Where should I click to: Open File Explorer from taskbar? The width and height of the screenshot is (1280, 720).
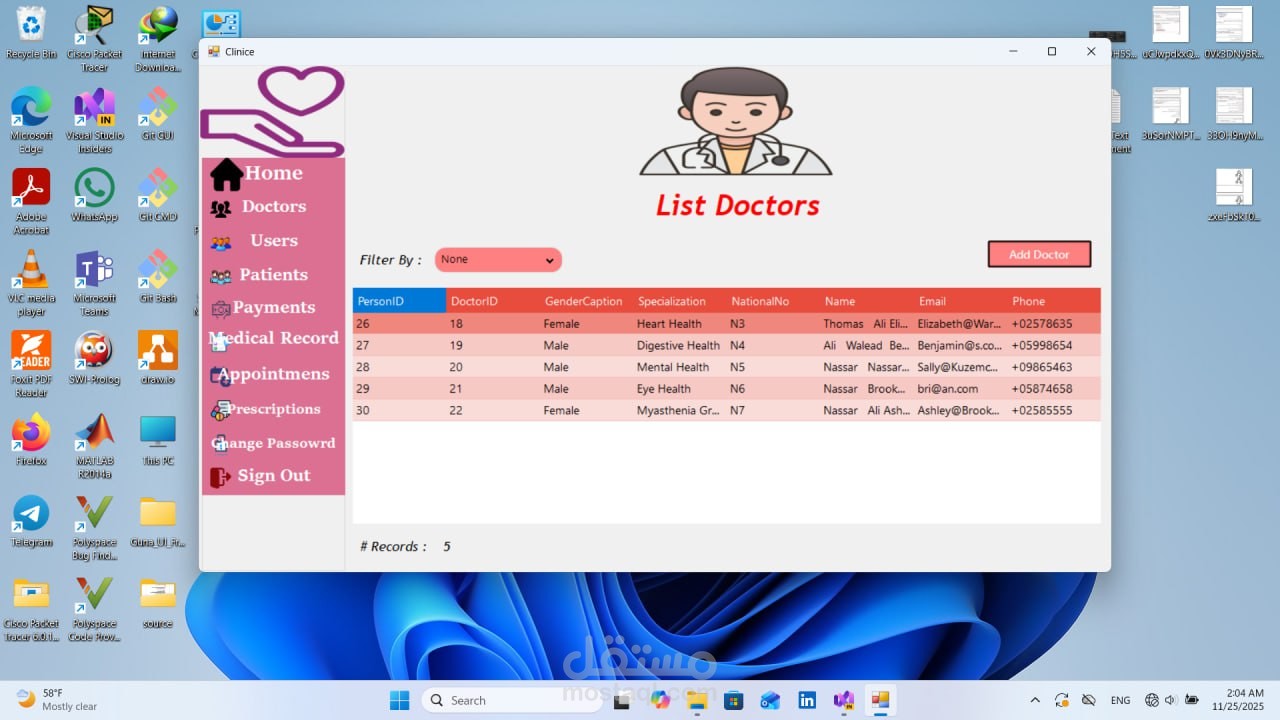696,700
